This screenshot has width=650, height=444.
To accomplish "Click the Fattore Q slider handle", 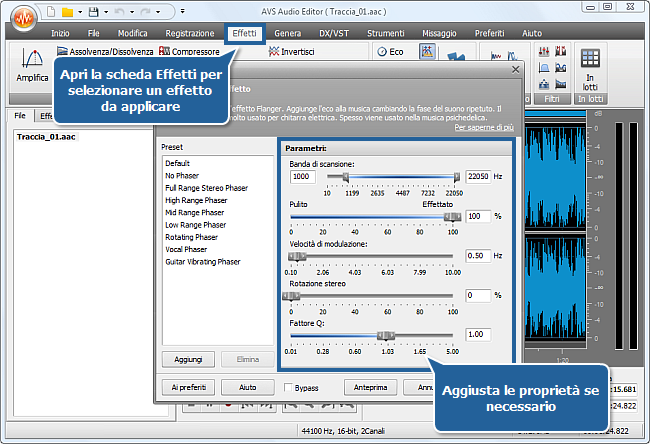I will click(382, 335).
